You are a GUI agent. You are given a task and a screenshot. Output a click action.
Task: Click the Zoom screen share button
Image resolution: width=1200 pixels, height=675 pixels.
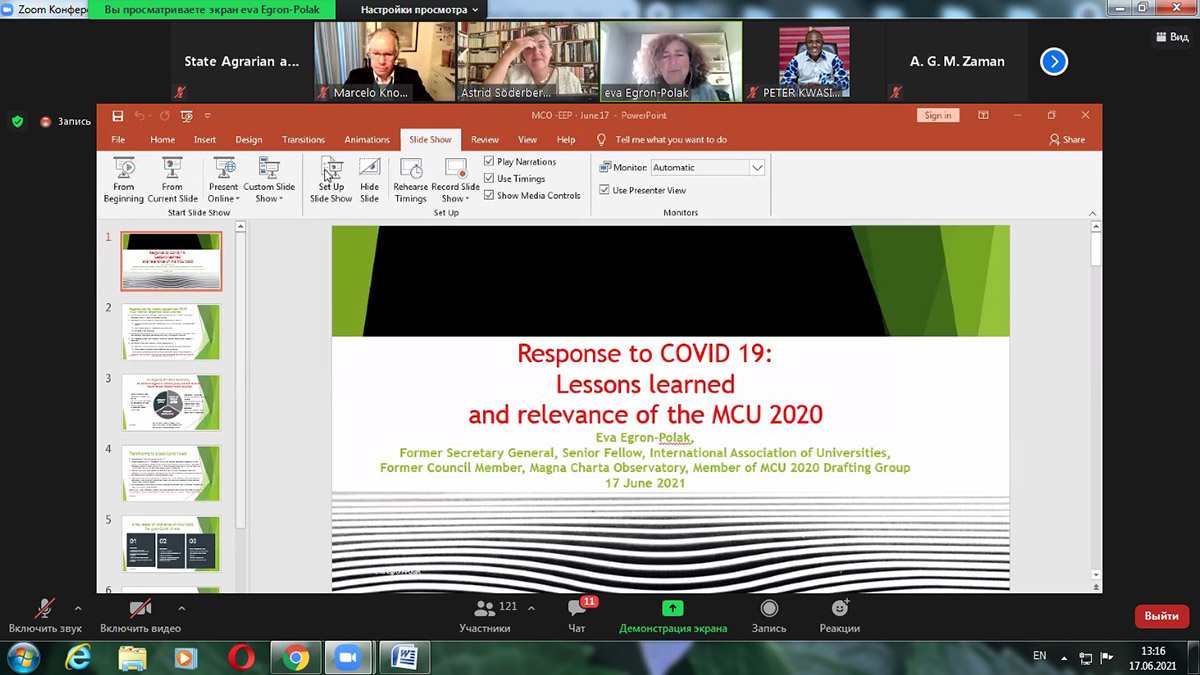coord(672,614)
